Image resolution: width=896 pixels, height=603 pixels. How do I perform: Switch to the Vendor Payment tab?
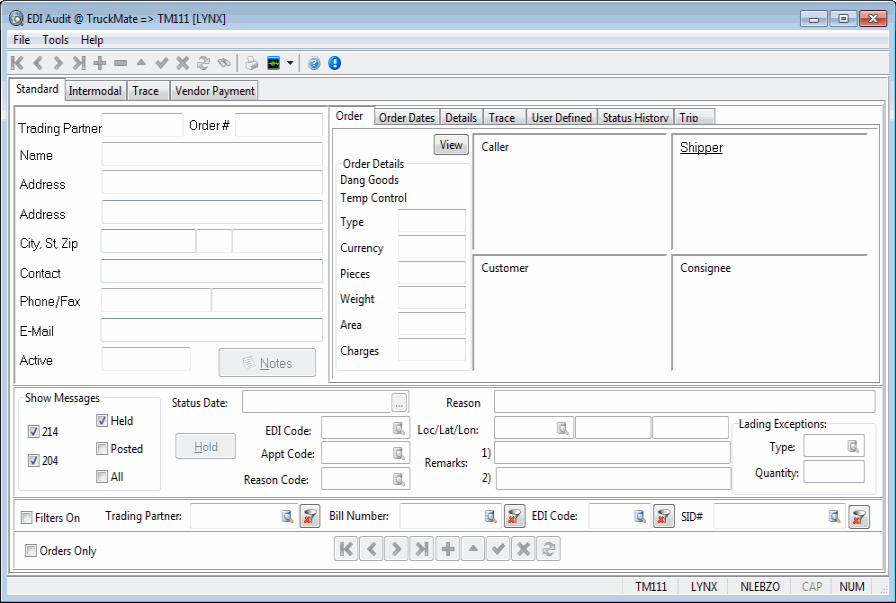point(215,91)
